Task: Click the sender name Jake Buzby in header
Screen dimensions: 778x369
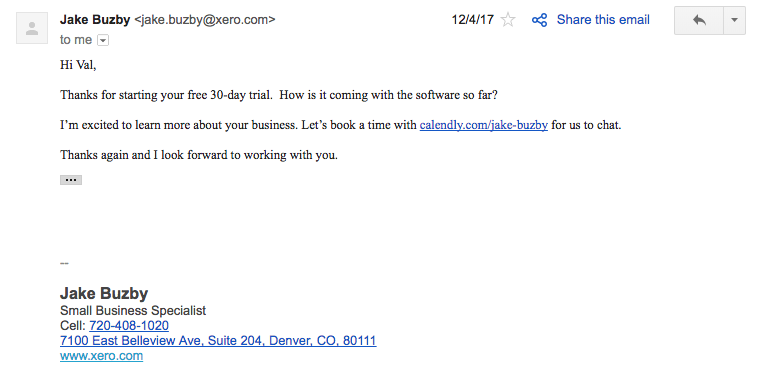Action: pyautogui.click(x=95, y=20)
